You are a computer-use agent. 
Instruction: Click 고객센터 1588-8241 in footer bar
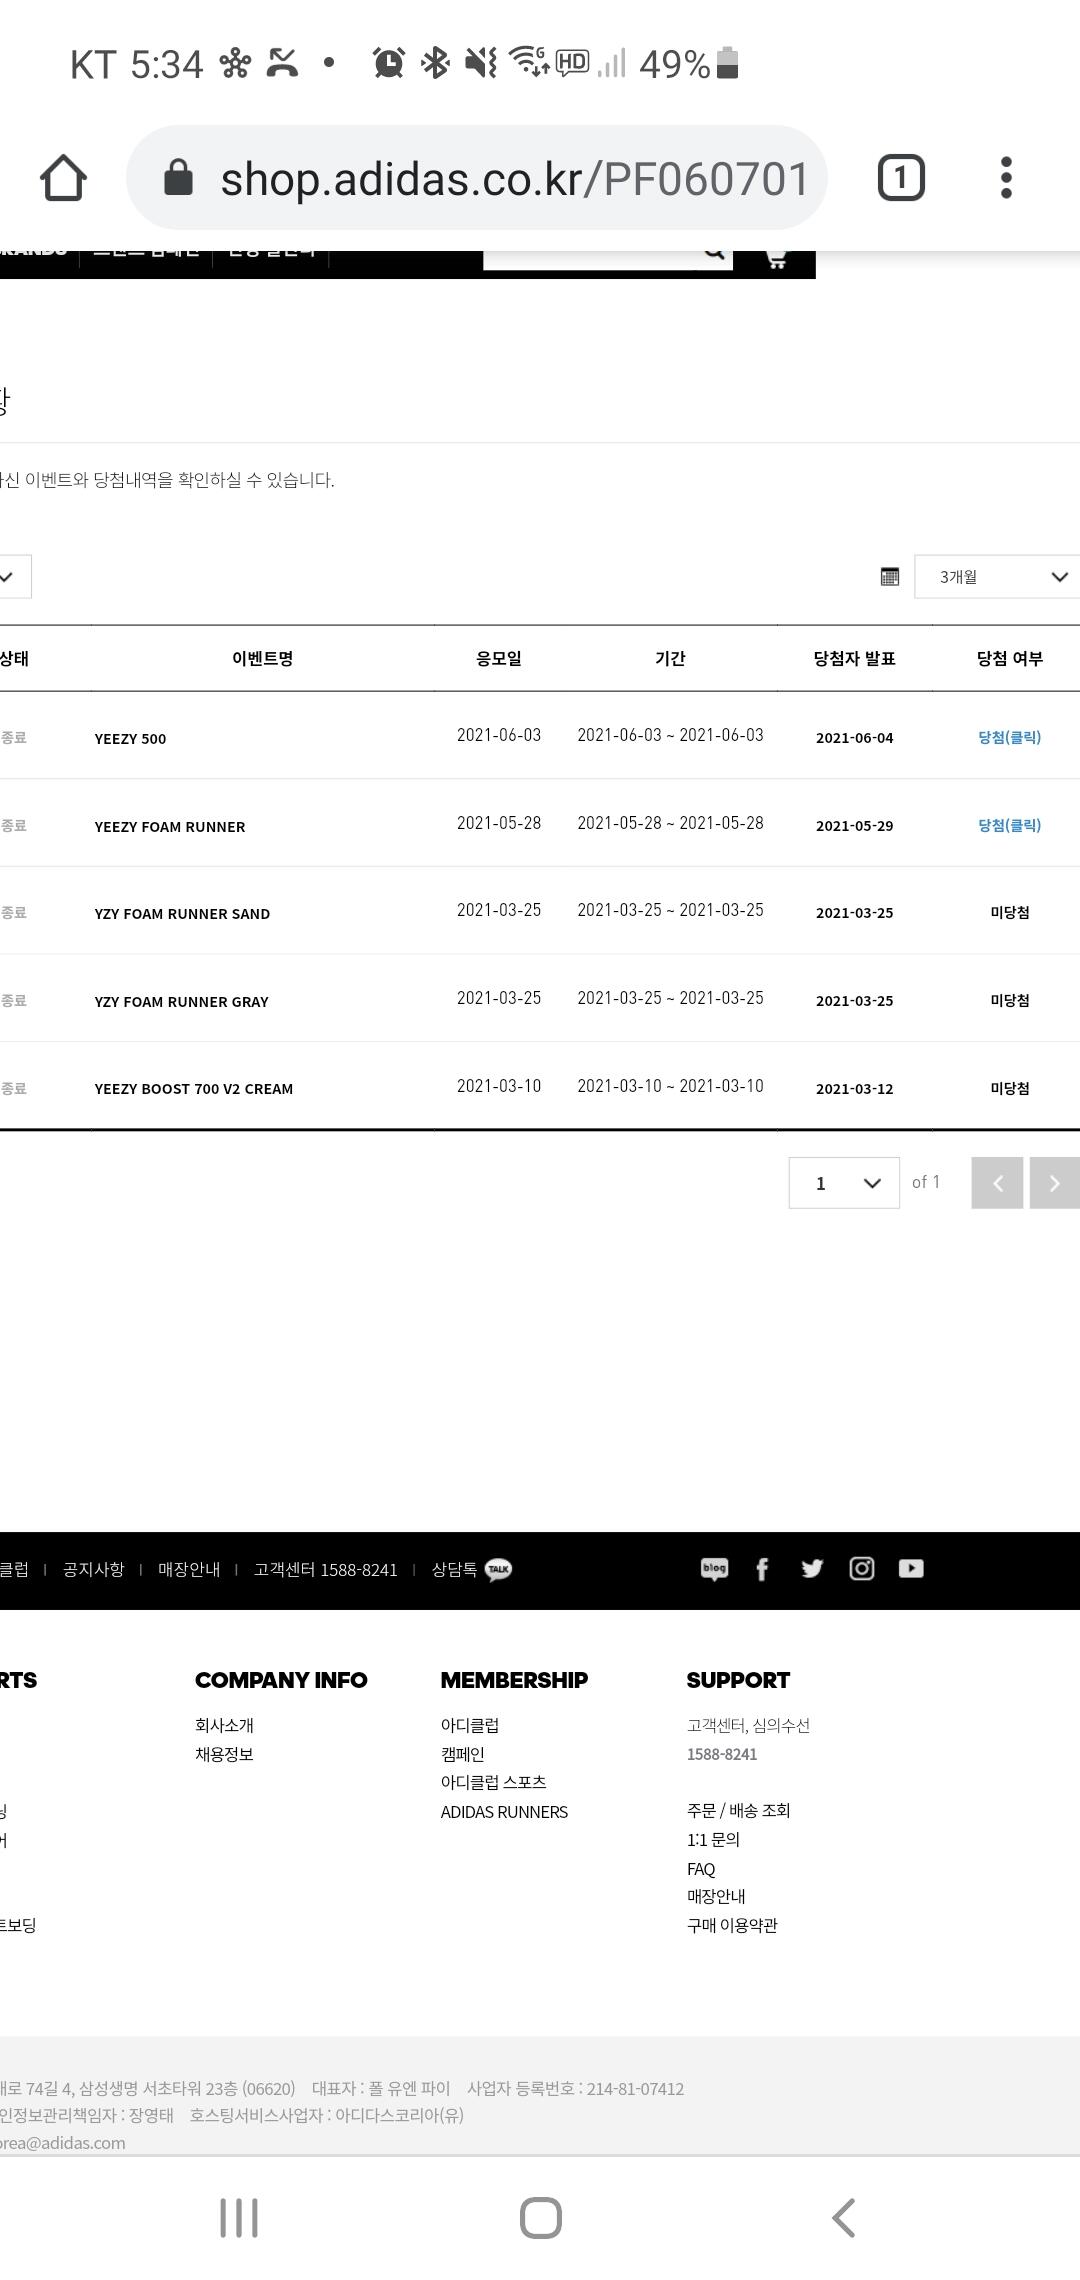click(x=325, y=1569)
